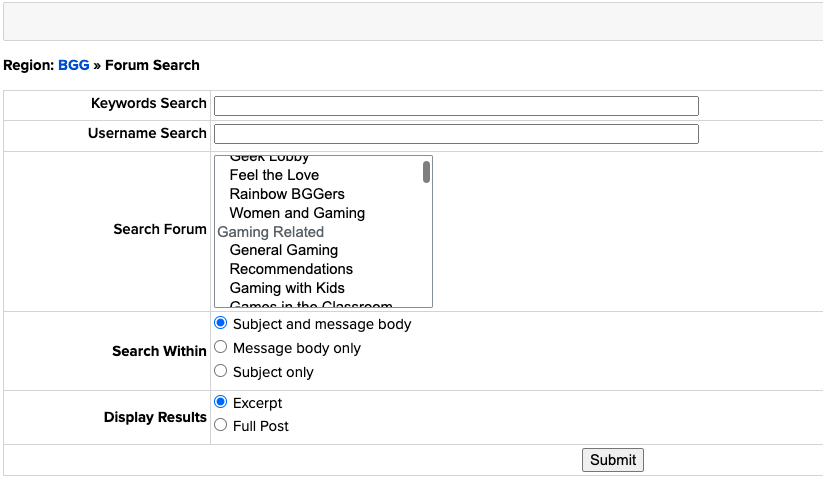This screenshot has width=823, height=490.
Task: Choose Subject and message body option
Action: click(220, 323)
